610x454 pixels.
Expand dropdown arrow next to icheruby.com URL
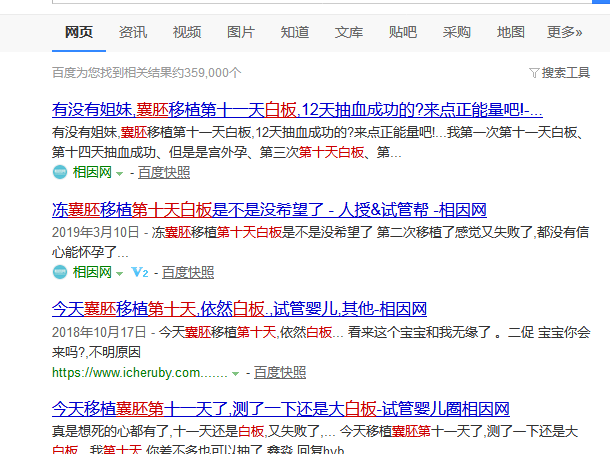click(236, 373)
